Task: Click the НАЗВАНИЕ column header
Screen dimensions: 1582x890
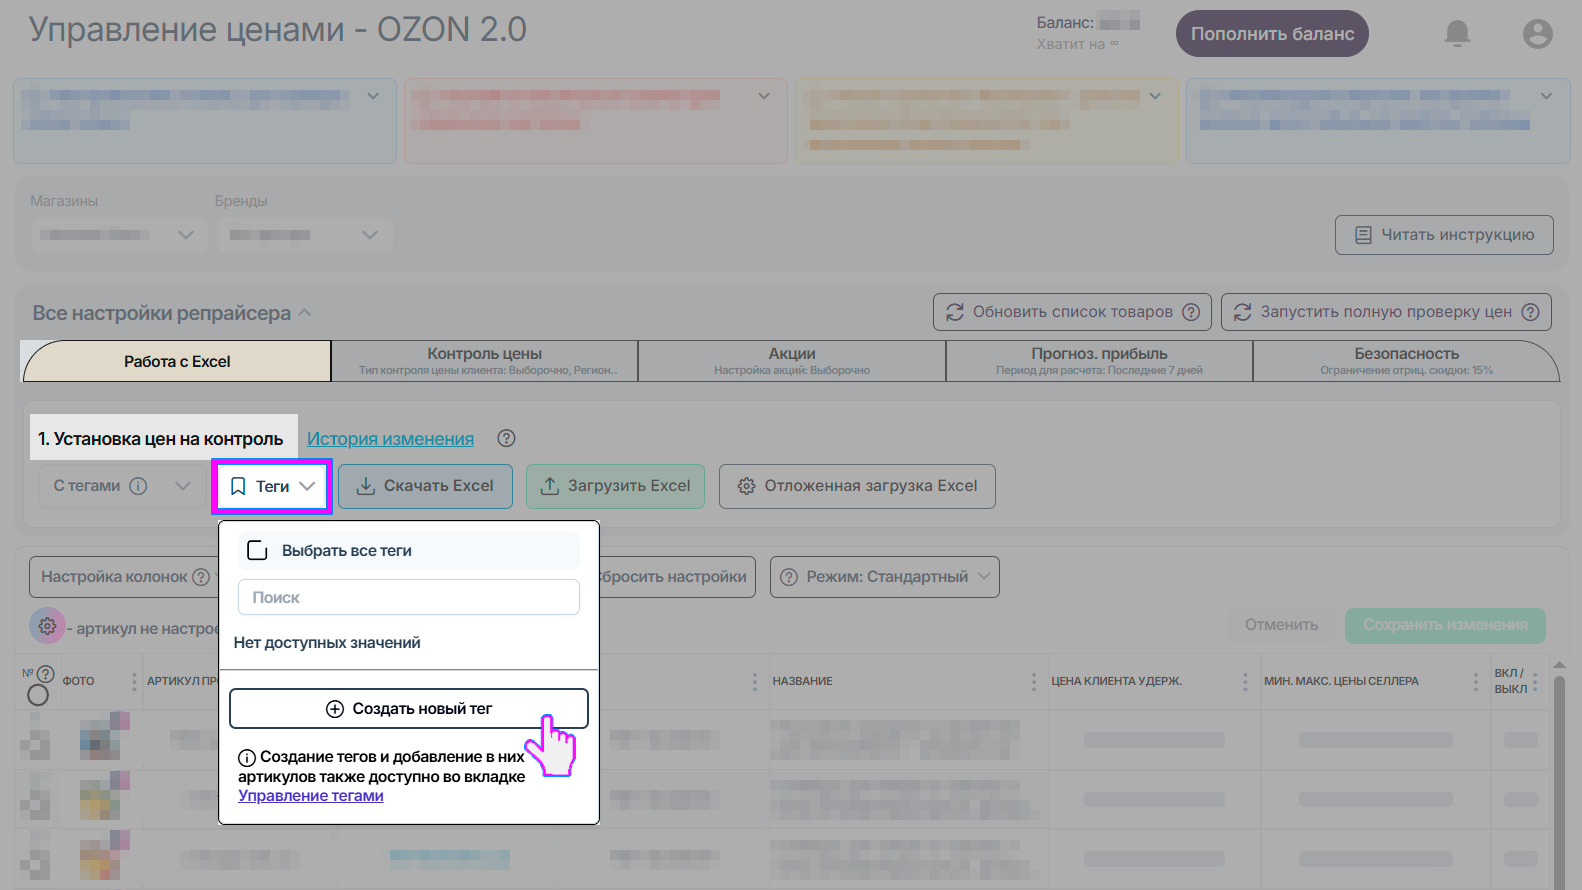Action: pyautogui.click(x=802, y=681)
